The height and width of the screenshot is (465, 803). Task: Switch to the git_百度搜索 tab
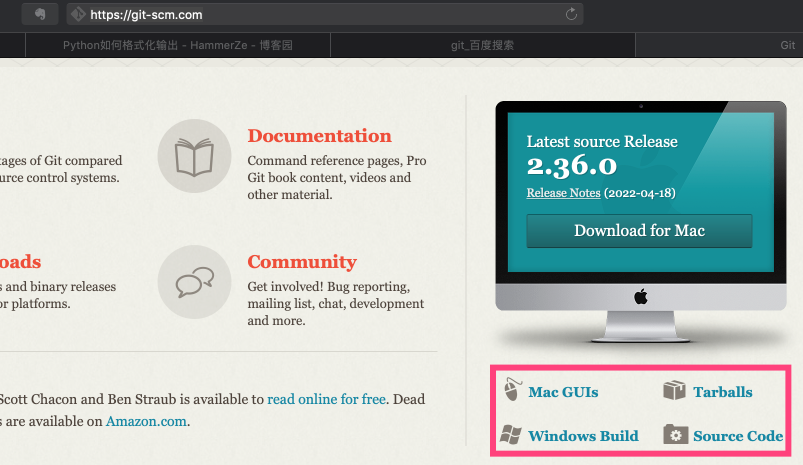482,45
